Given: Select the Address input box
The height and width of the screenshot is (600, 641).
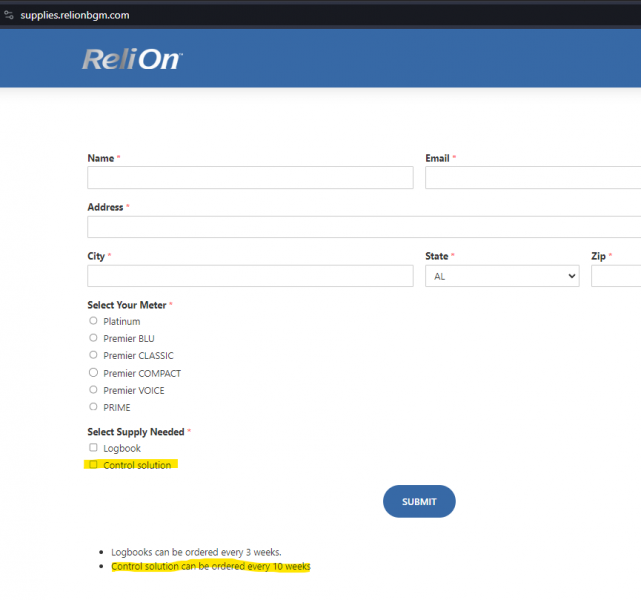Looking at the screenshot, I should (364, 227).
